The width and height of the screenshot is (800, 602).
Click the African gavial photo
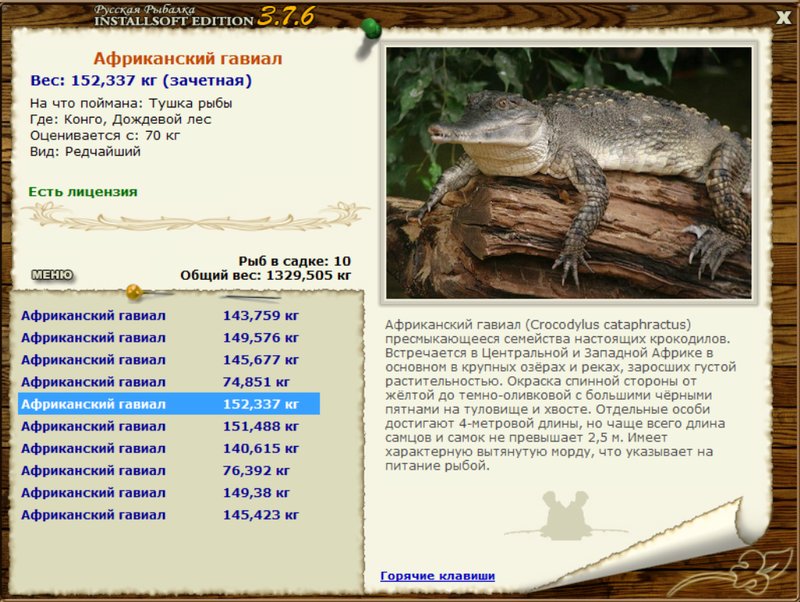(x=568, y=173)
